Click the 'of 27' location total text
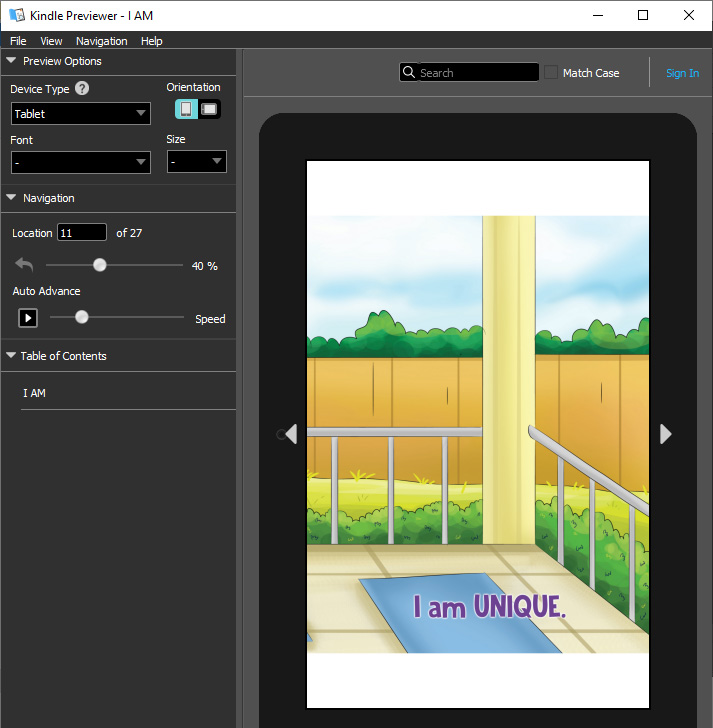Screen dimensions: 713x728 pyautogui.click(x=129, y=233)
